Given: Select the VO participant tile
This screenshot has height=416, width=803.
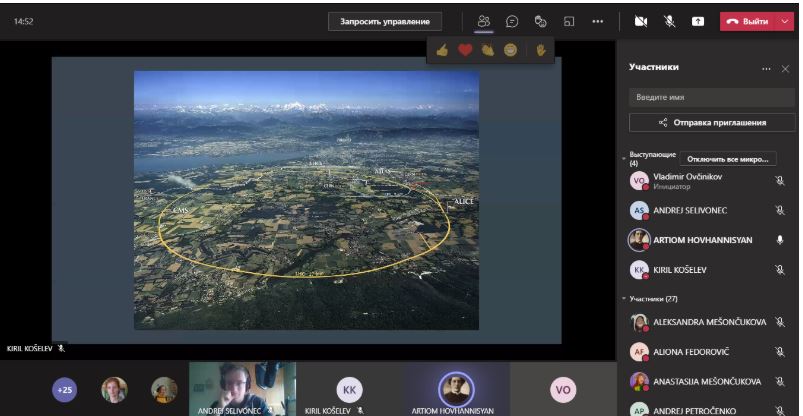Looking at the screenshot, I should click(563, 389).
